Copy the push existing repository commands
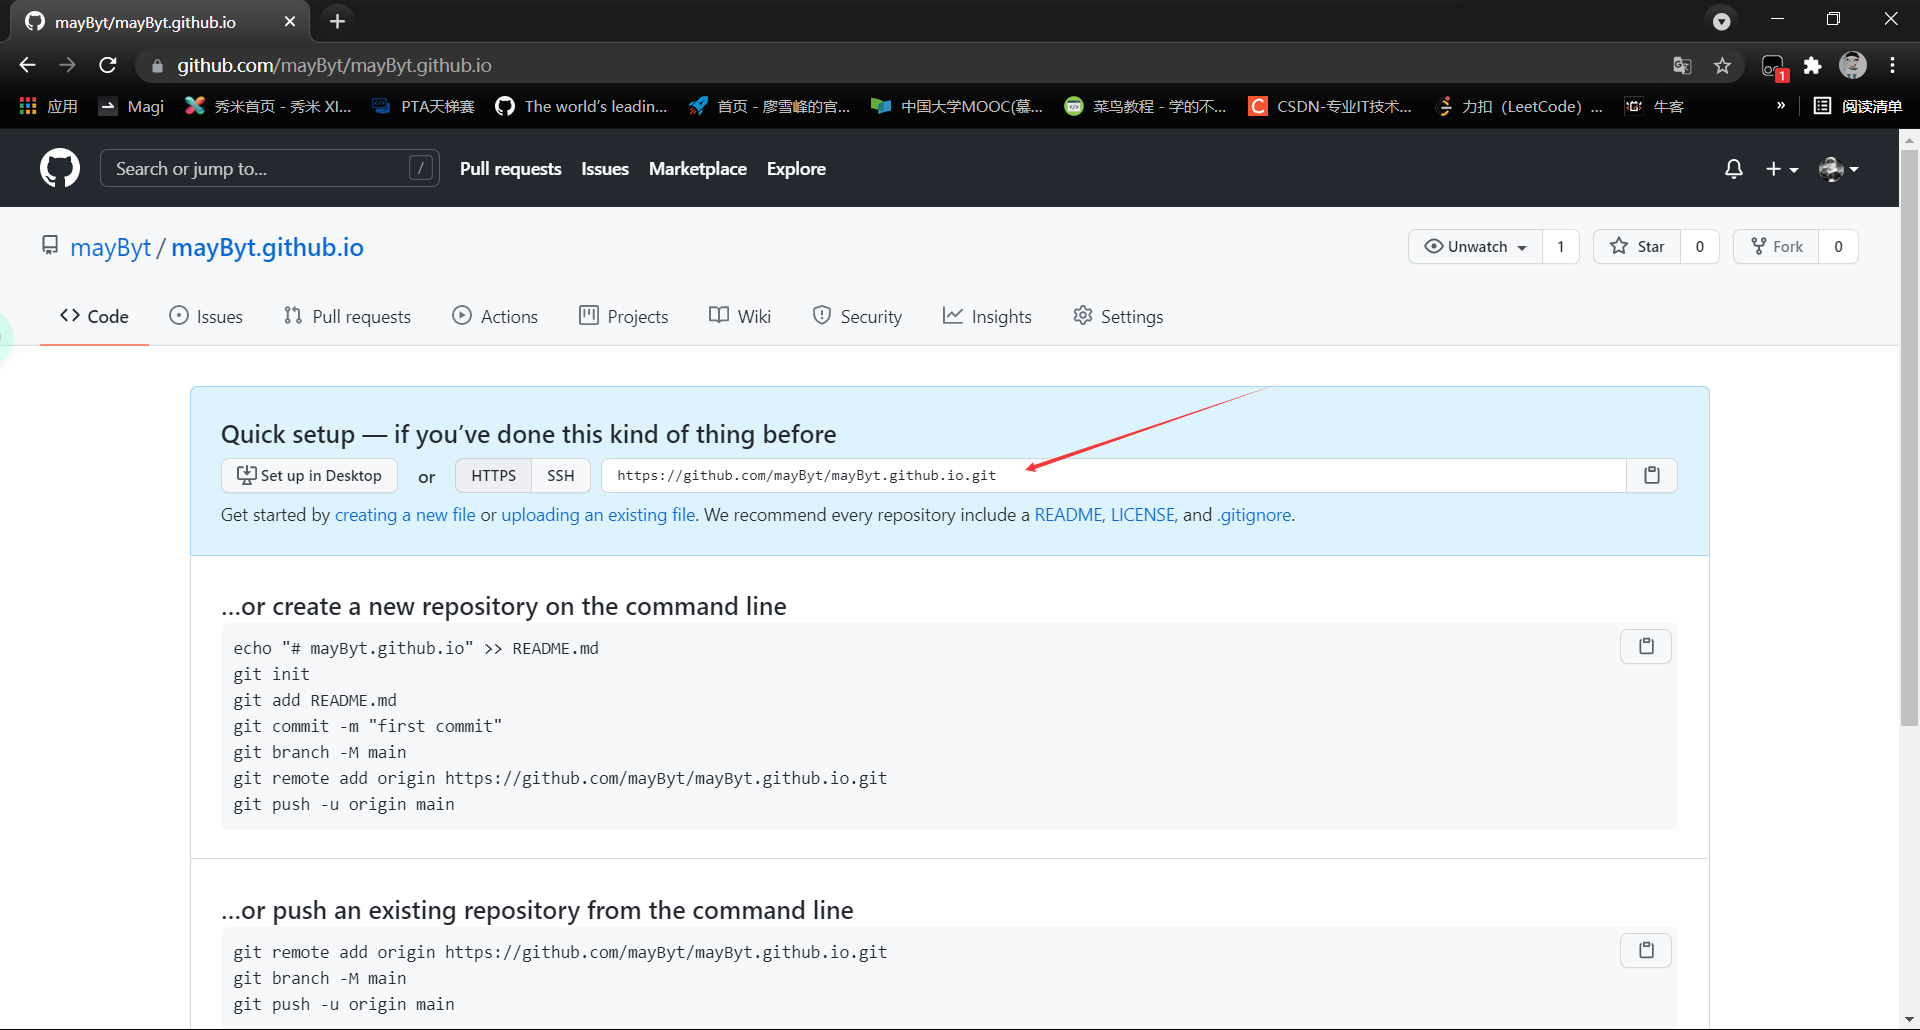Viewport: 1920px width, 1030px height. click(x=1646, y=950)
